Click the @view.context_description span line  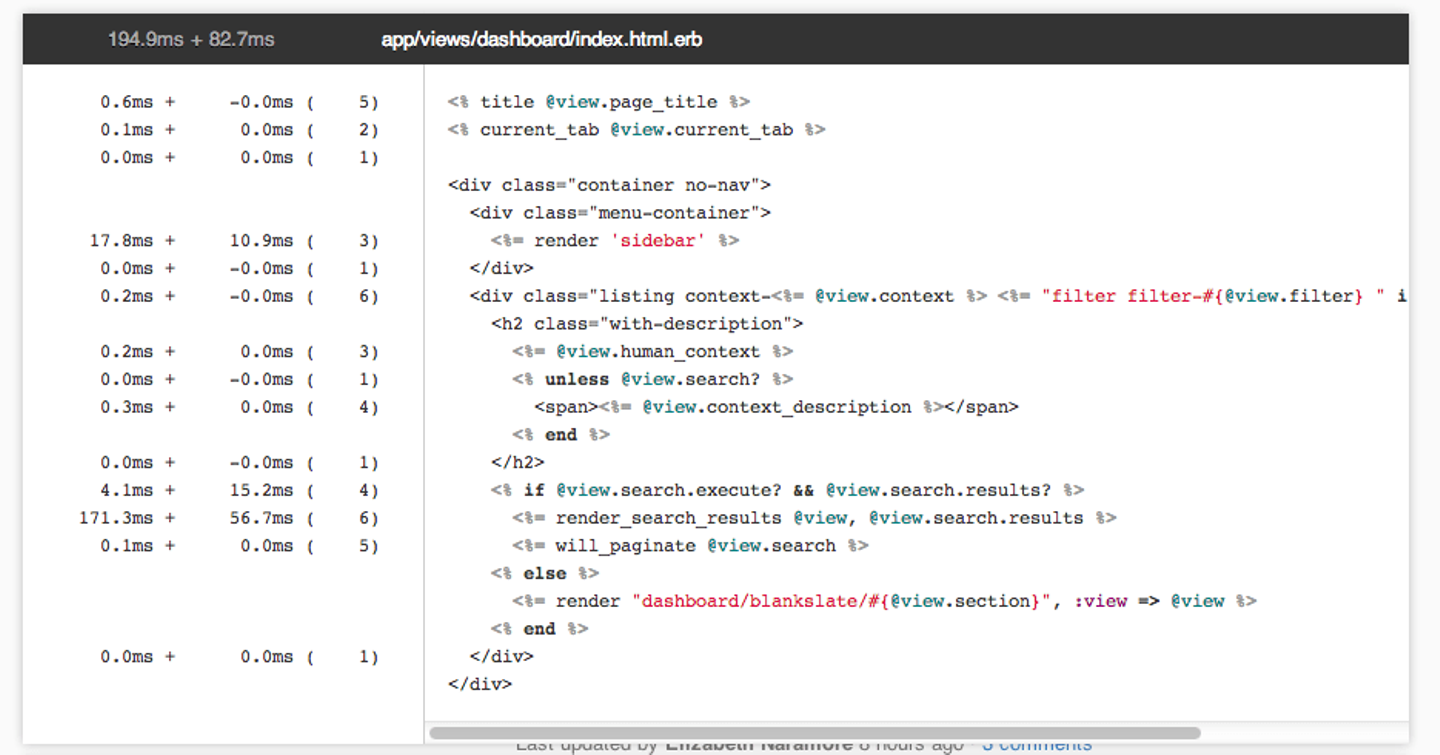[776, 407]
